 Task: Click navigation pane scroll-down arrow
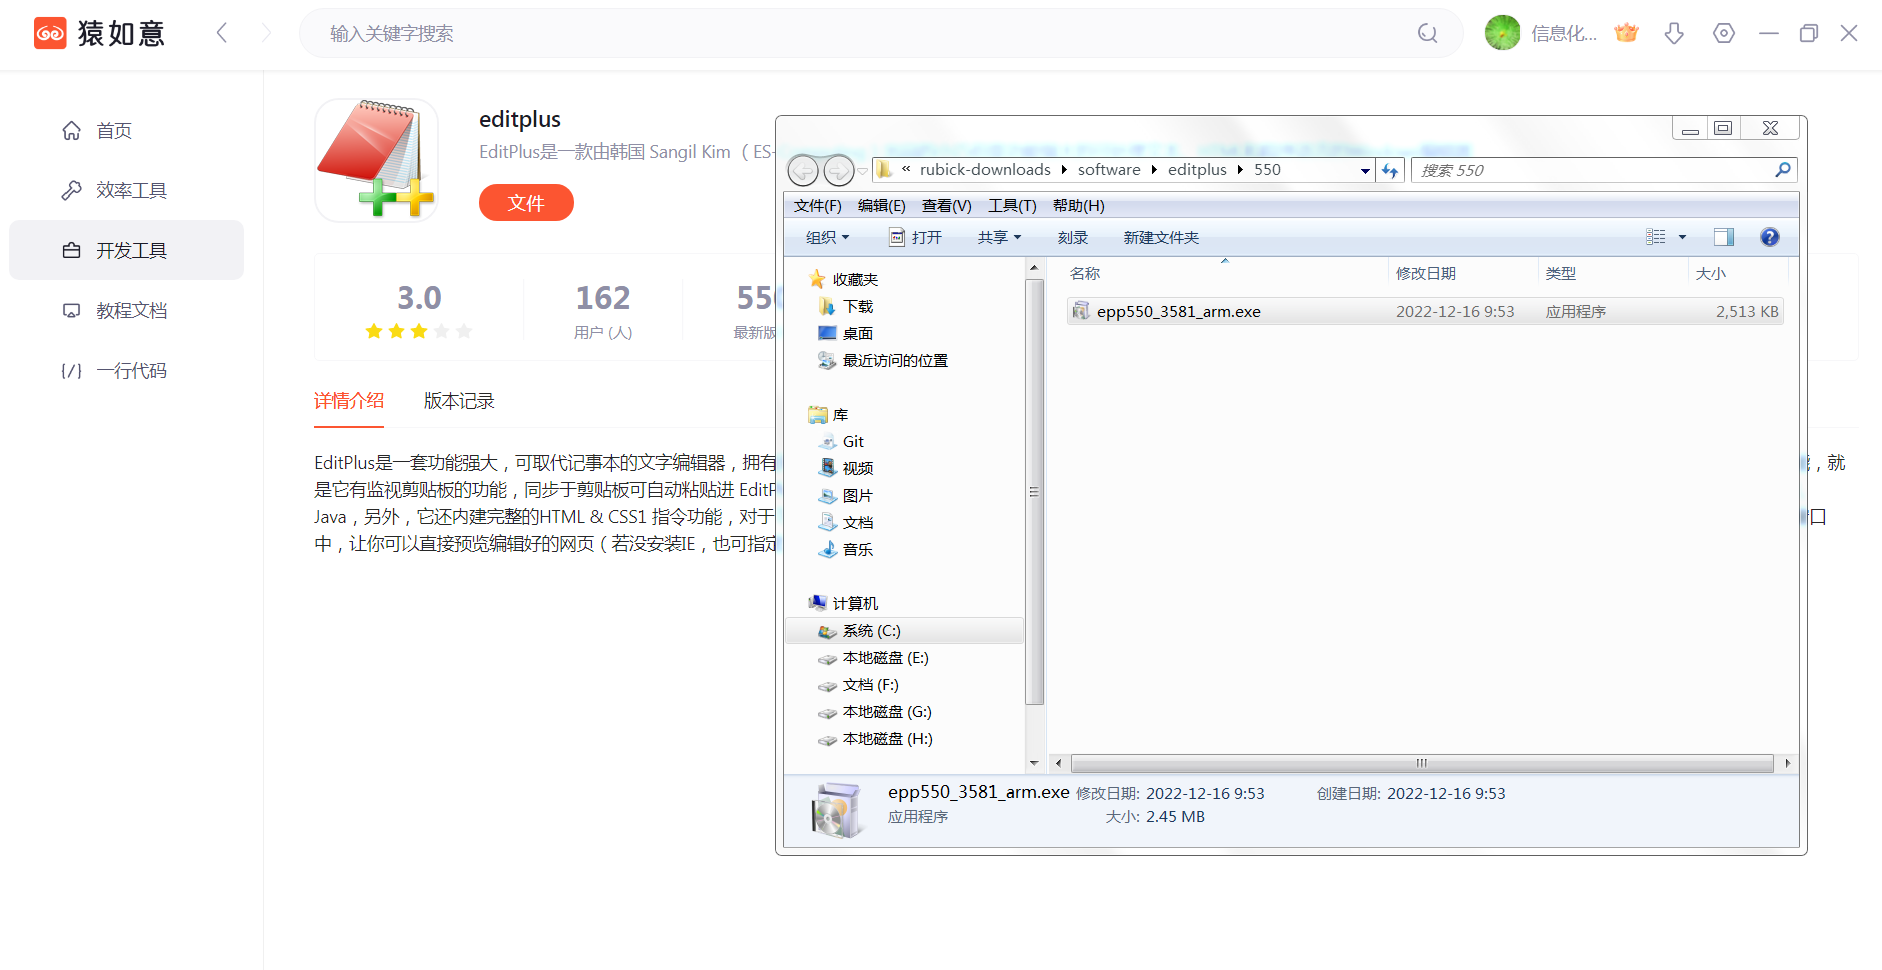(1034, 763)
